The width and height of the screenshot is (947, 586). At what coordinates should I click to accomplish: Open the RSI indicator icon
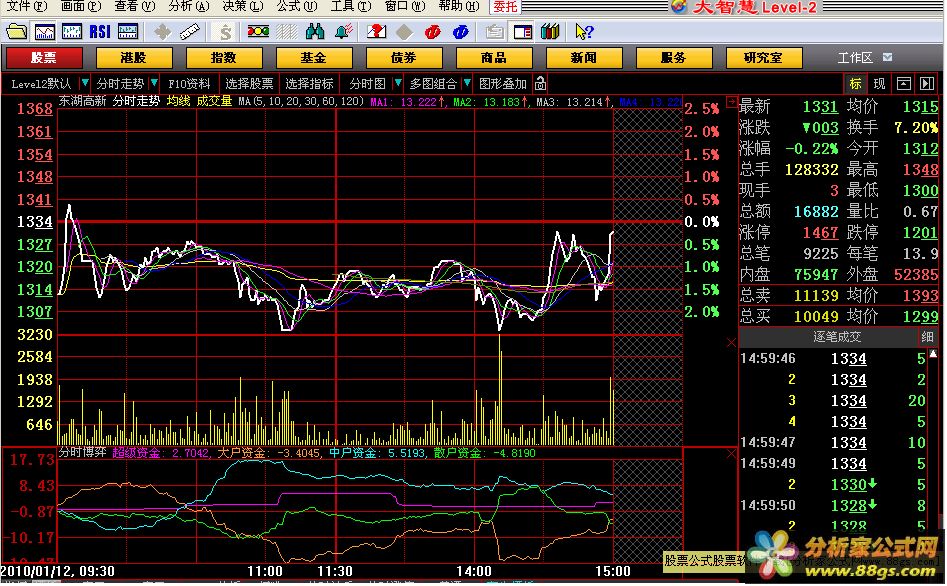coord(100,31)
